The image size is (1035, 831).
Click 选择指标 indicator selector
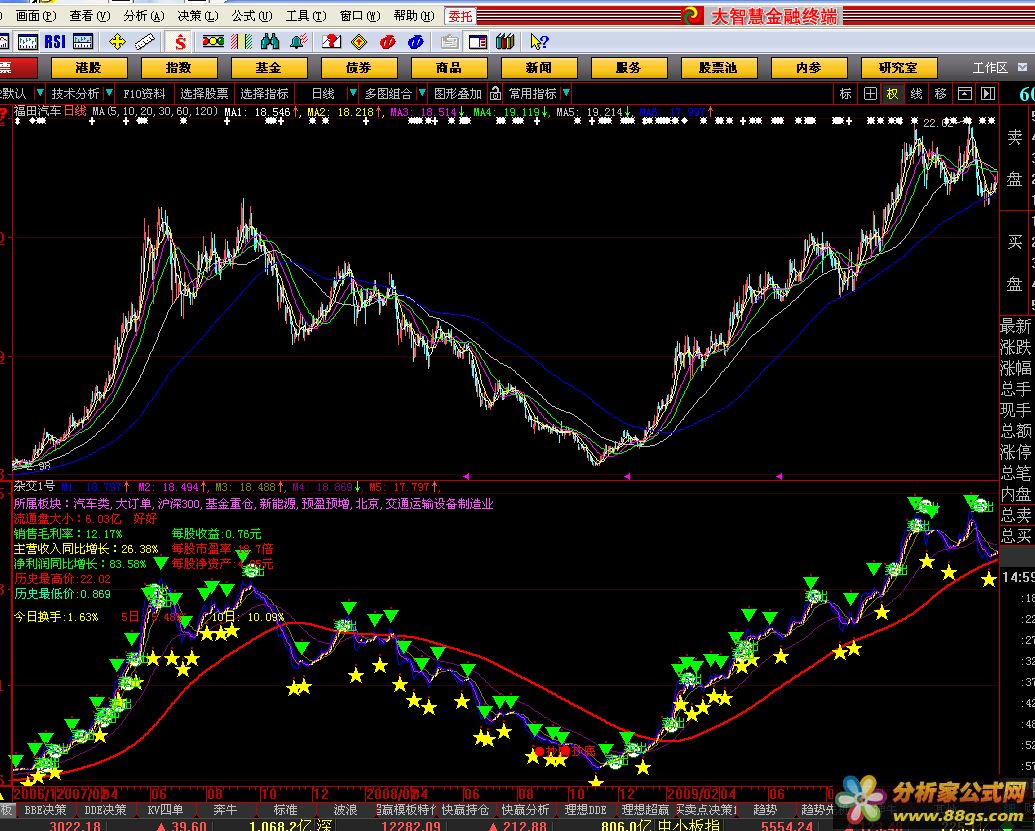point(264,94)
